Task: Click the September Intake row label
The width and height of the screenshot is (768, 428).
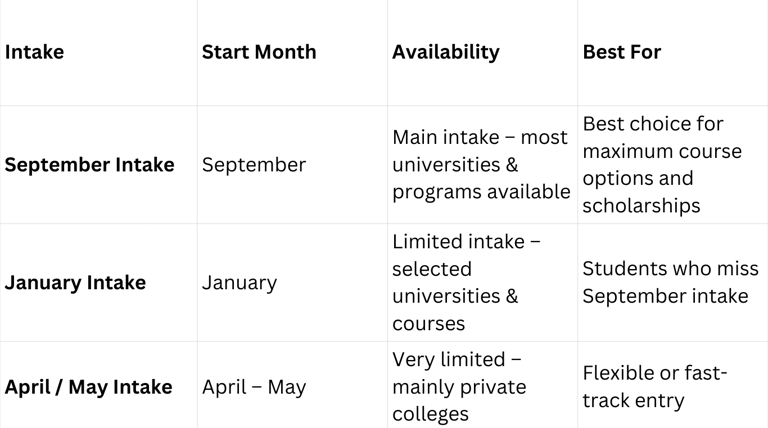Action: pyautogui.click(x=89, y=165)
